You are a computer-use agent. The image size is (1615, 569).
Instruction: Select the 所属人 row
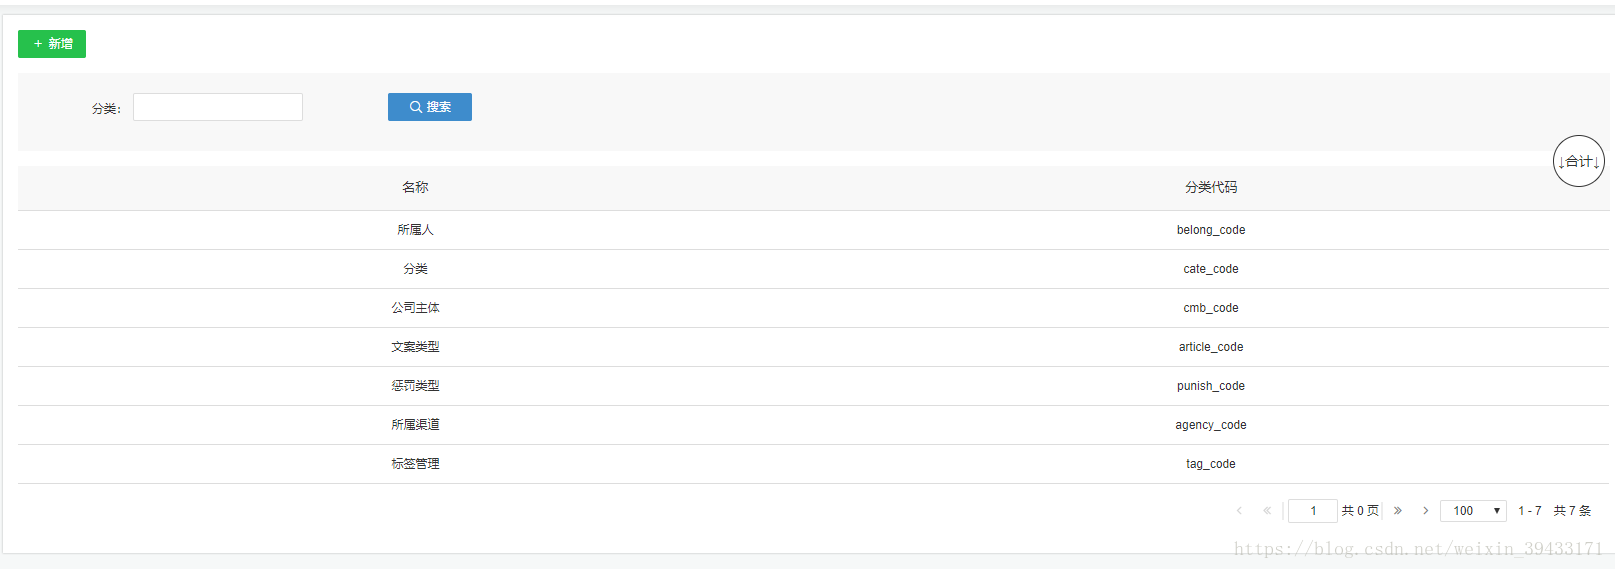813,230
